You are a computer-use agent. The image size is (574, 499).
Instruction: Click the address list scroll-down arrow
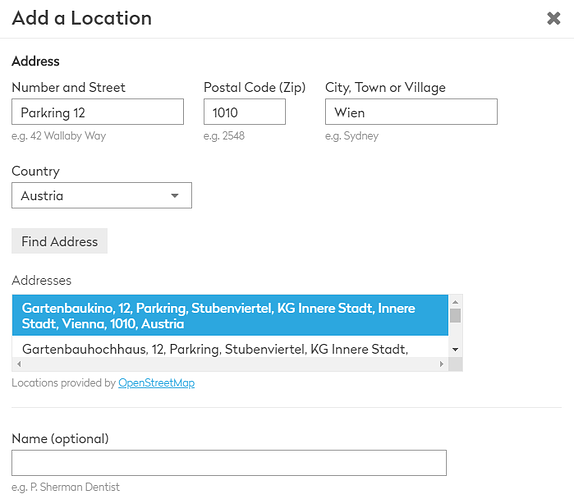click(x=455, y=349)
